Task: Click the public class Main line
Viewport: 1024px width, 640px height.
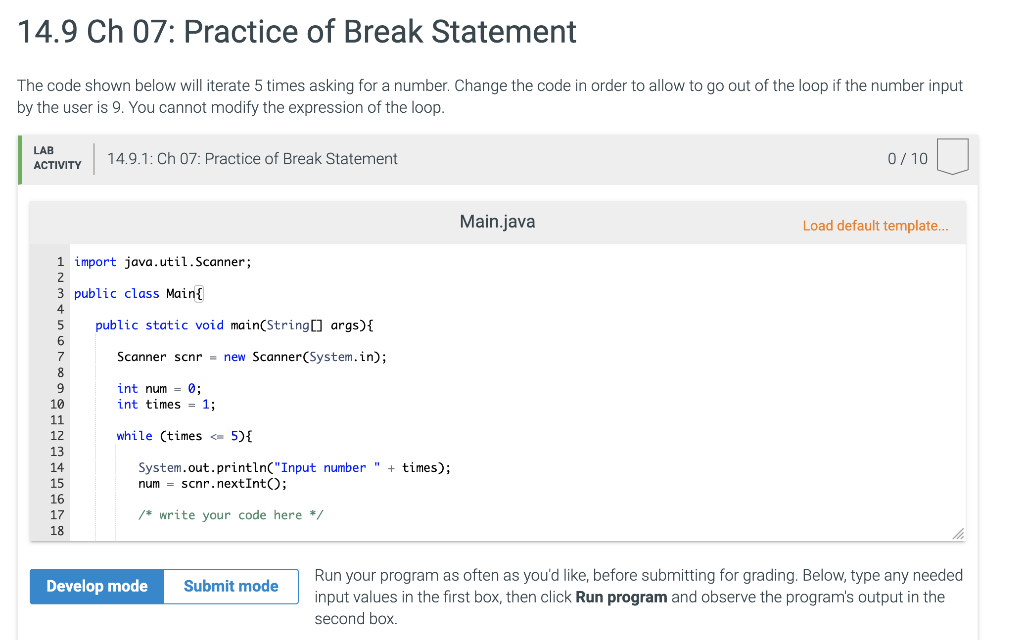Action: click(x=138, y=294)
